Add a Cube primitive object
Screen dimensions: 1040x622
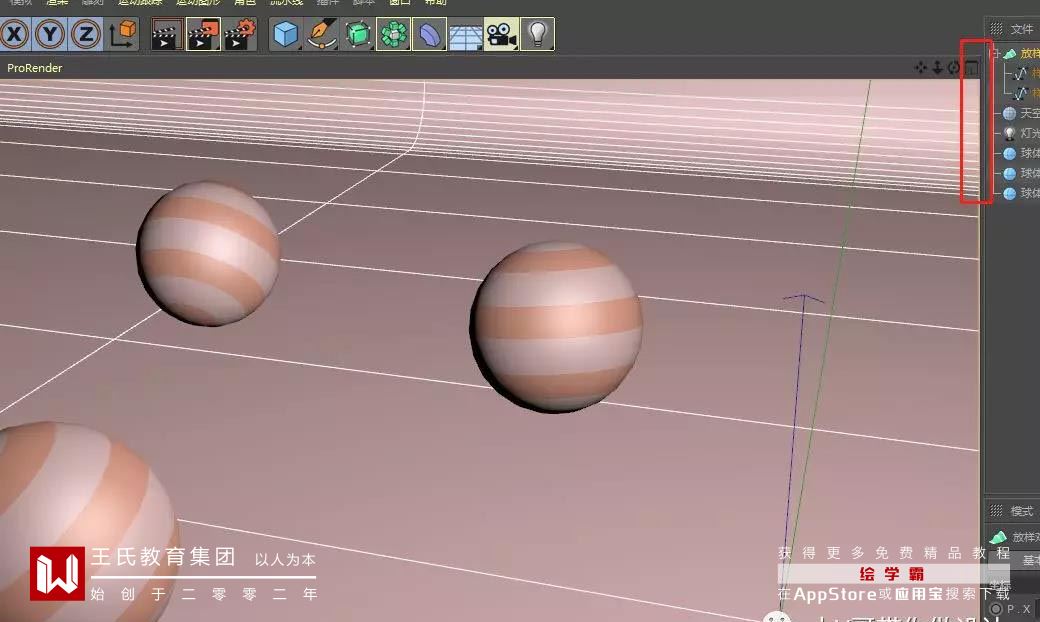click(286, 34)
